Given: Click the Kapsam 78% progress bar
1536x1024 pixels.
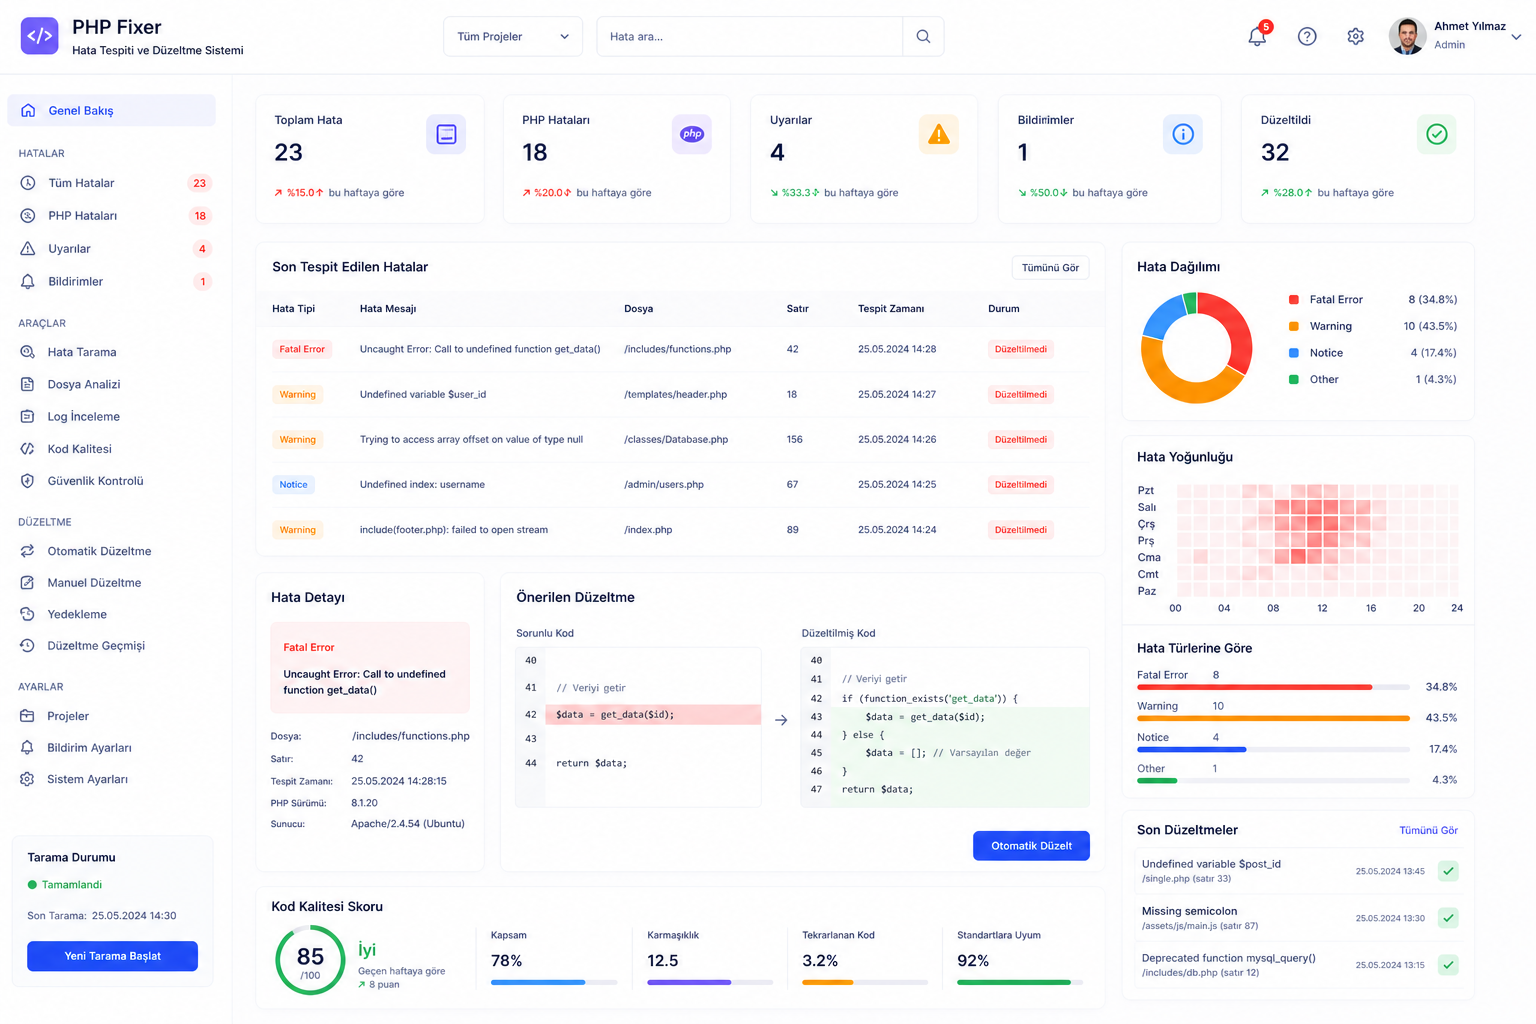Looking at the screenshot, I should 554,983.
